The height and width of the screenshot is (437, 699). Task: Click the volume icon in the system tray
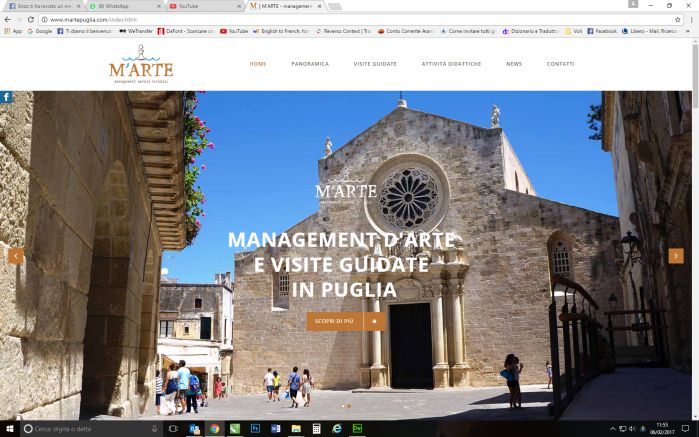pyautogui.click(x=632, y=429)
